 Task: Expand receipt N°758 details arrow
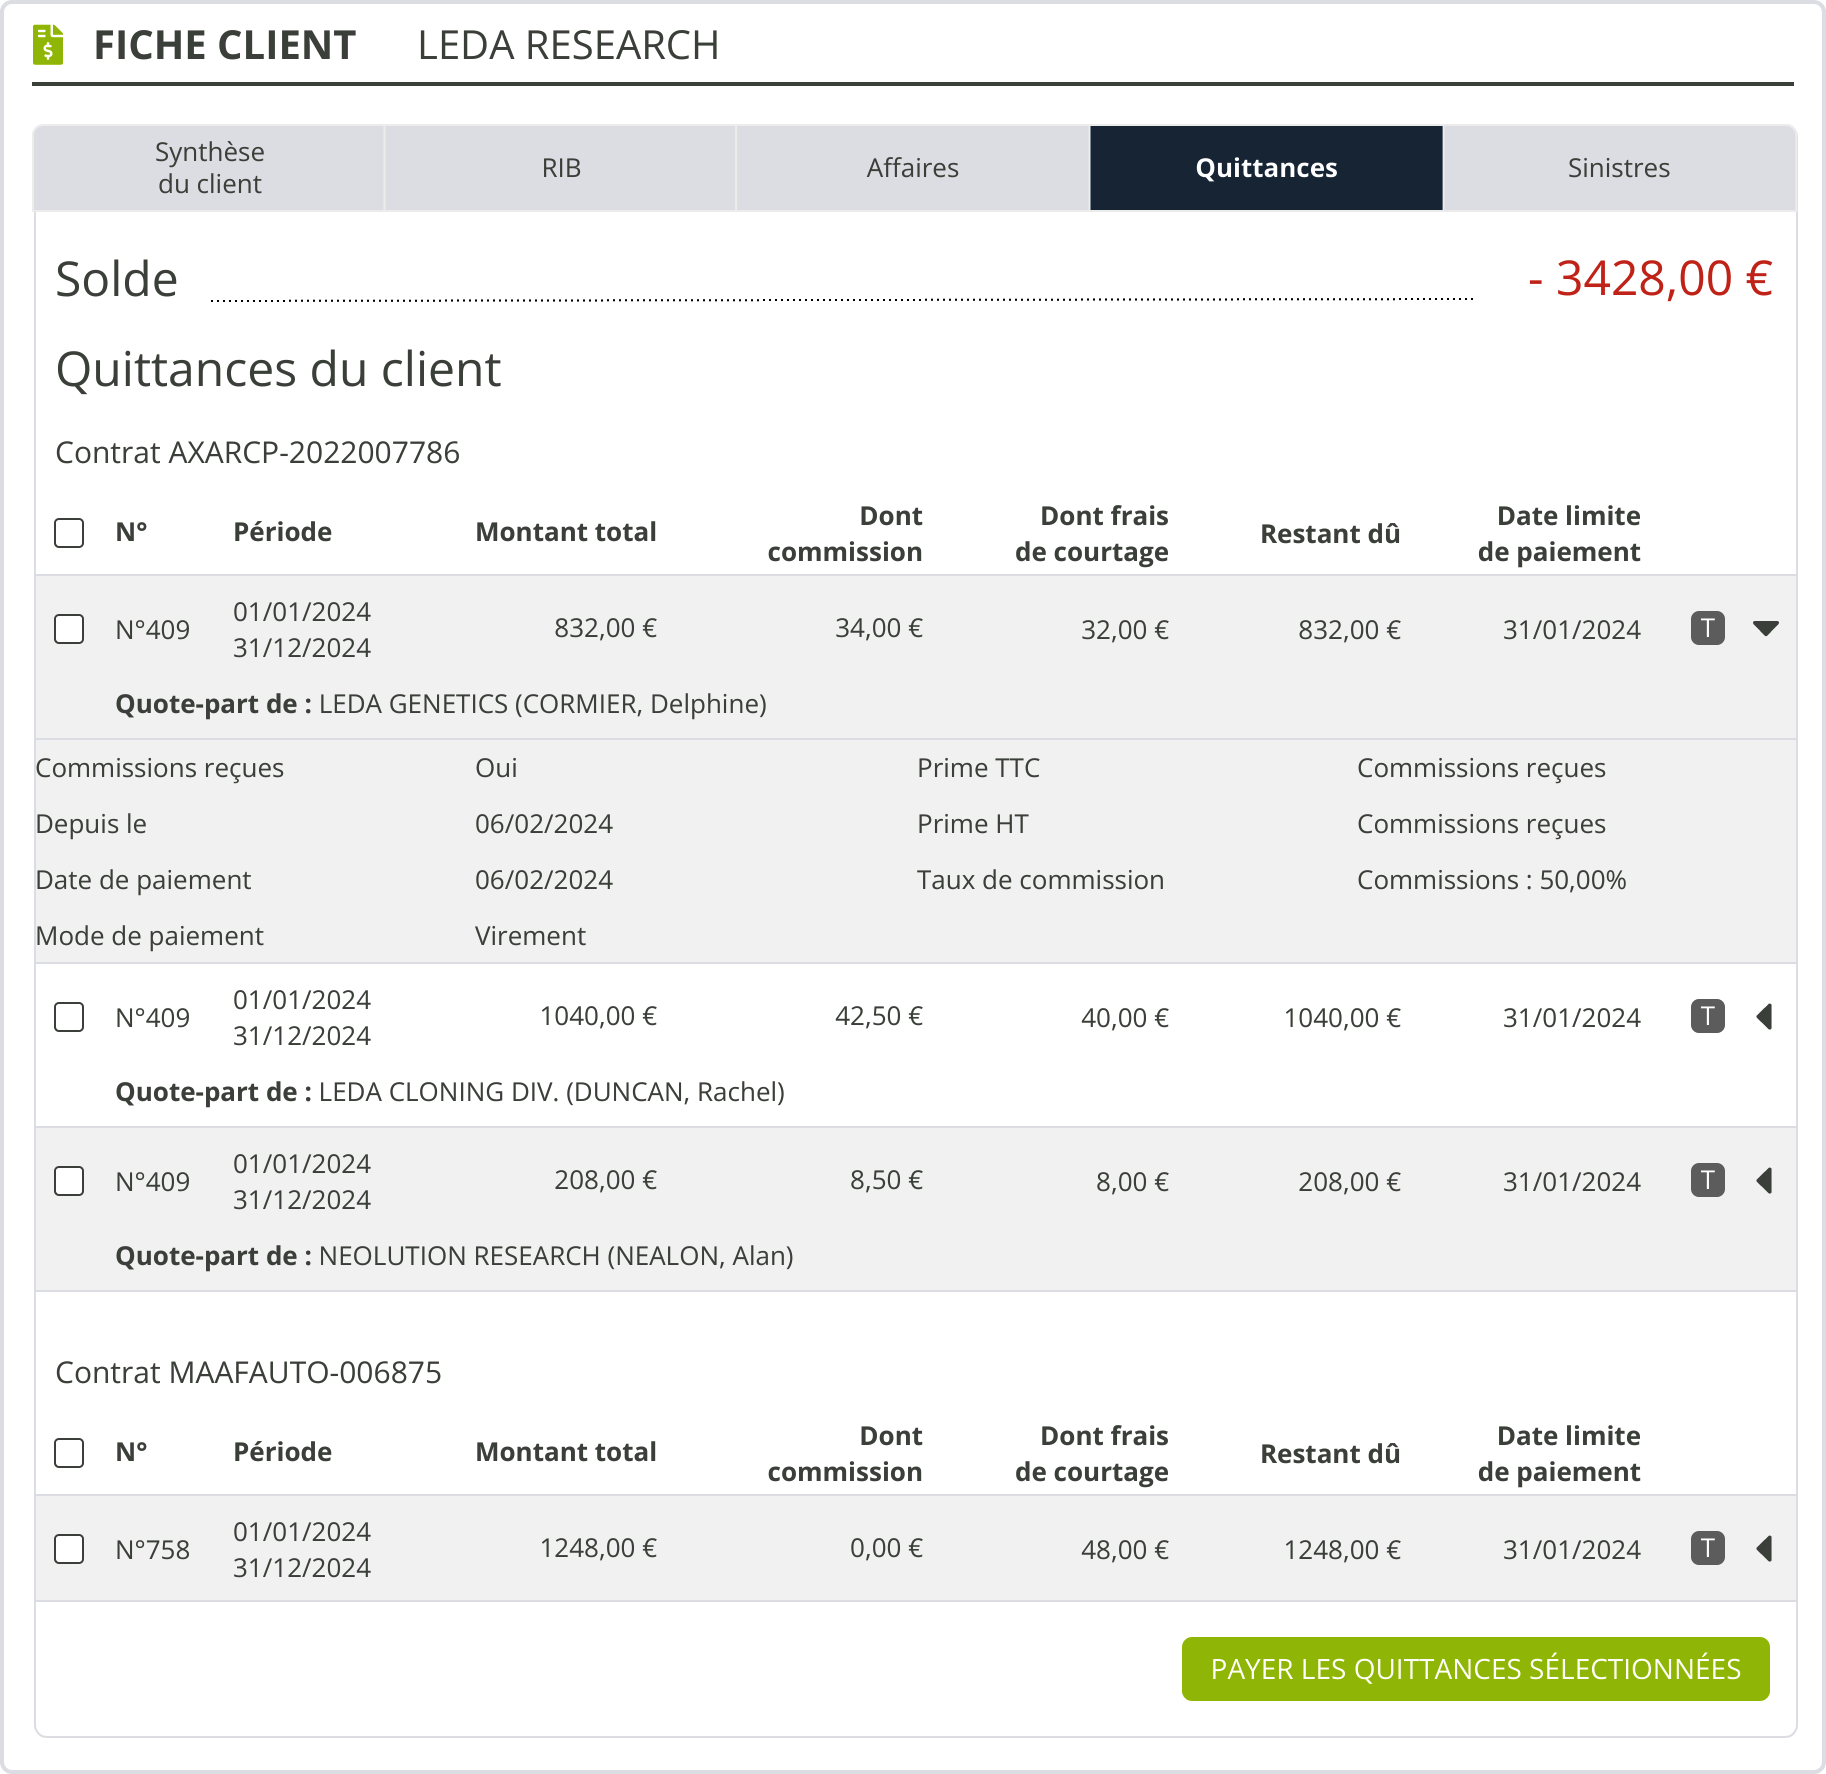tap(1765, 1548)
